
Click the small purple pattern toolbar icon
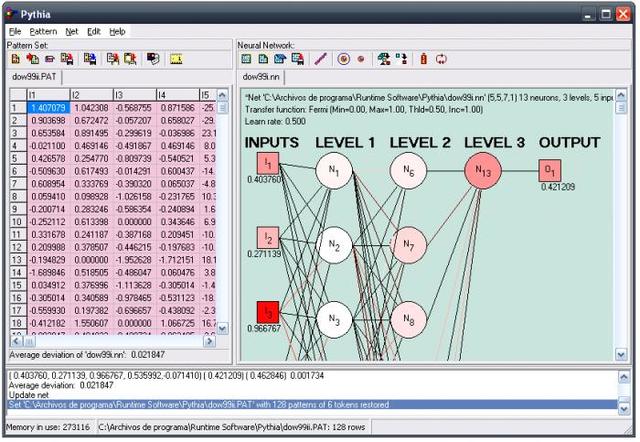[50, 60]
